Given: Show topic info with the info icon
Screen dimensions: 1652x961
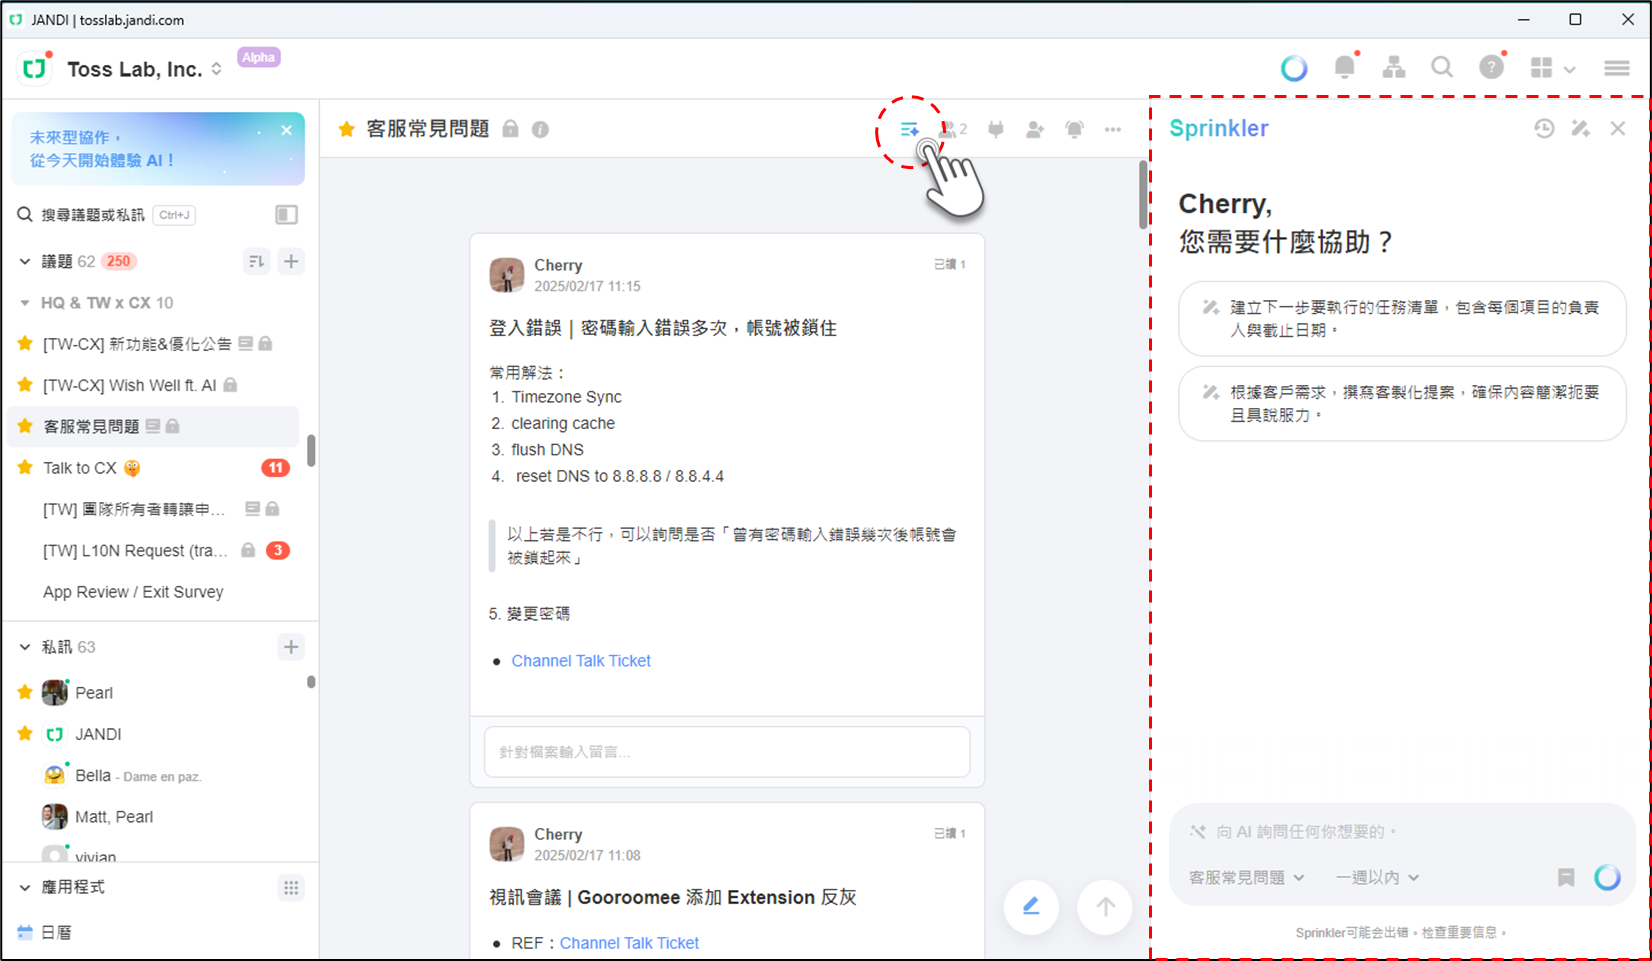Looking at the screenshot, I should tap(540, 130).
